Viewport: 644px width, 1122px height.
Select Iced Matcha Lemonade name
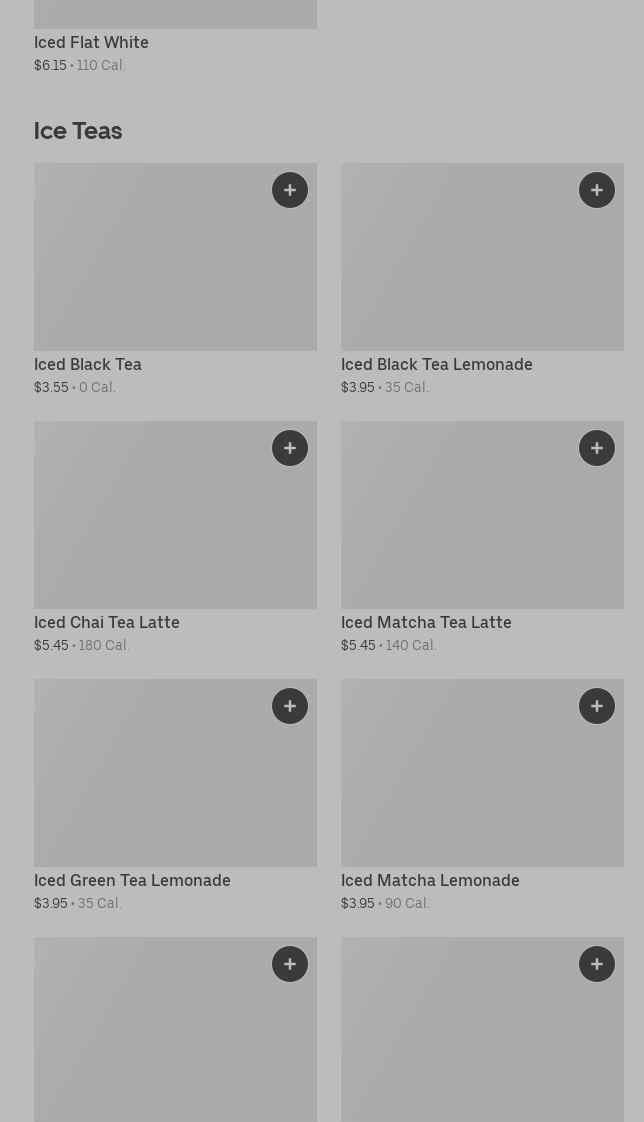[430, 880]
